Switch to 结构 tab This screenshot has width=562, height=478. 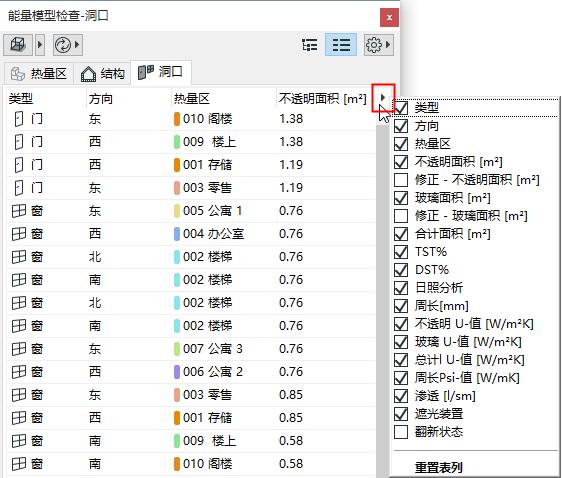tap(103, 73)
